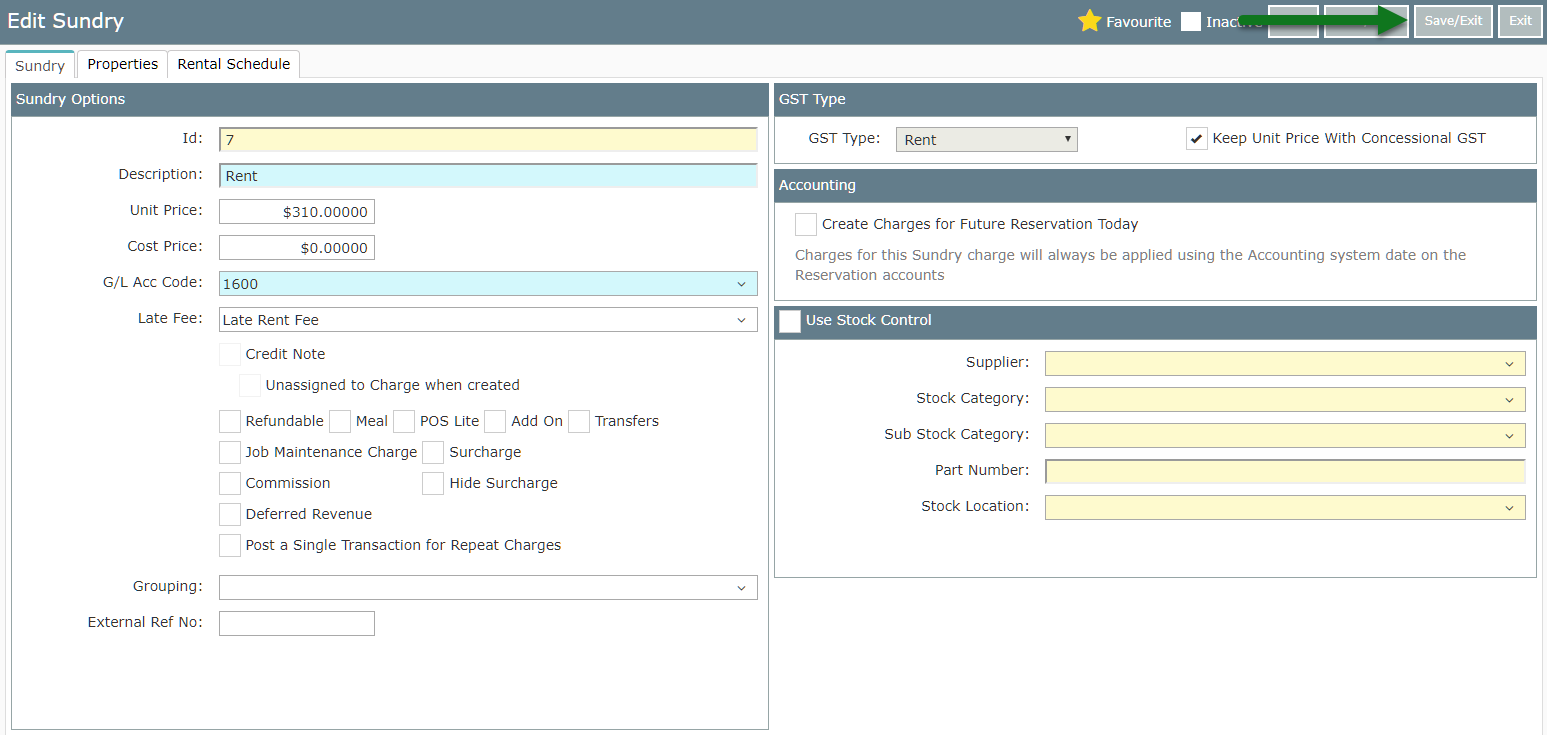Toggle the Inactive checkbox
The height and width of the screenshot is (735, 1547).
[1190, 21]
